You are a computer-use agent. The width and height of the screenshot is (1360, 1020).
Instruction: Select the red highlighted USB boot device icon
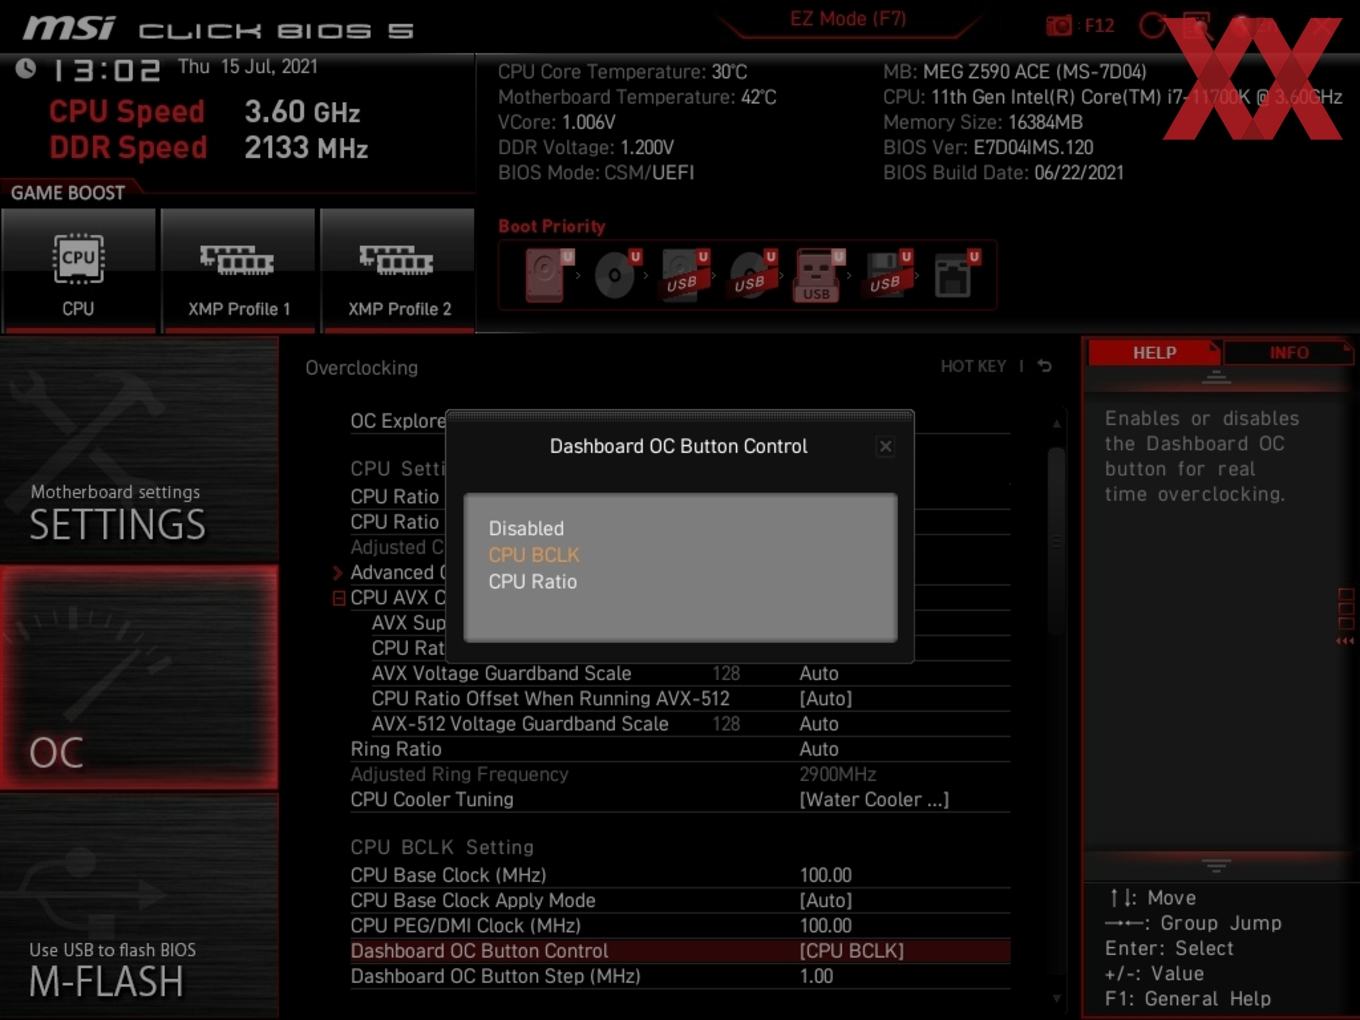(818, 275)
